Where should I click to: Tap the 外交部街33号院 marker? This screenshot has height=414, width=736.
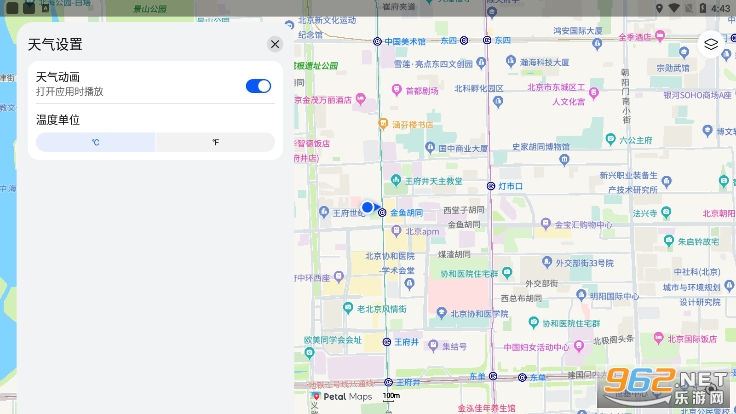pos(546,261)
